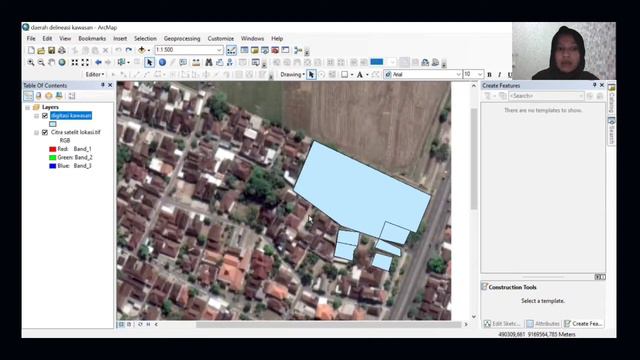Screen dimensions: 640x360
Task: Pin the Table Of Contents panel
Action: (x=103, y=85)
